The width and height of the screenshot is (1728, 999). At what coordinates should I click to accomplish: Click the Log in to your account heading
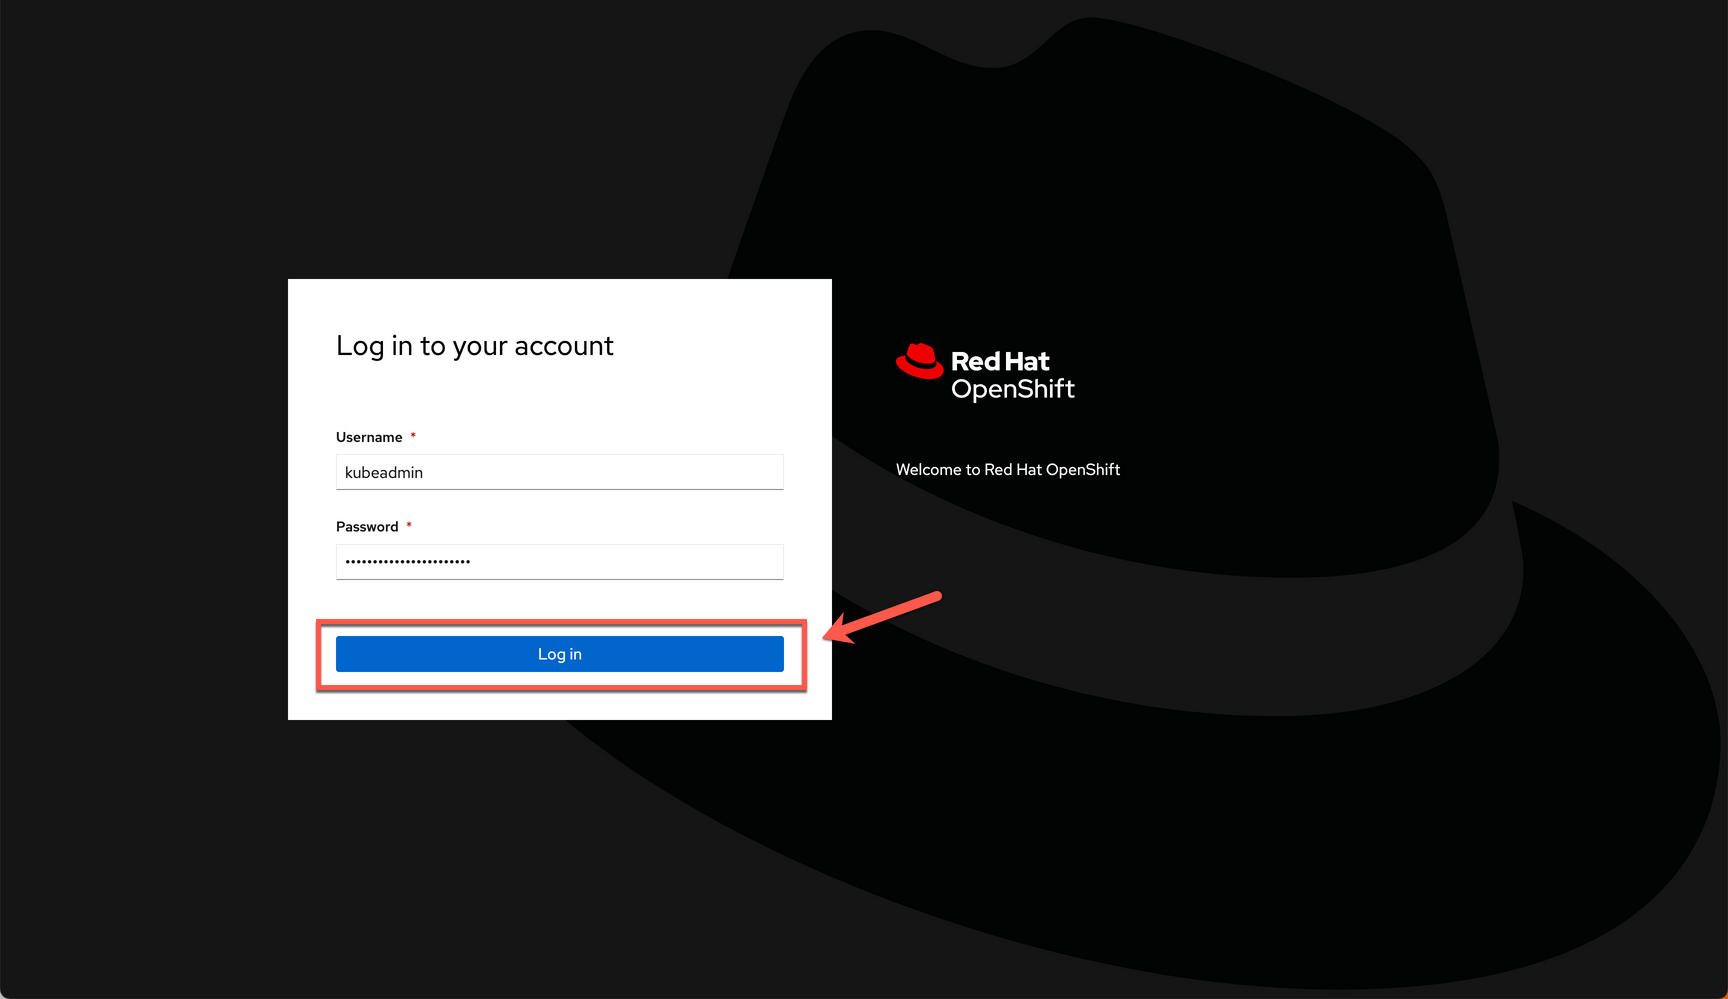point(475,346)
